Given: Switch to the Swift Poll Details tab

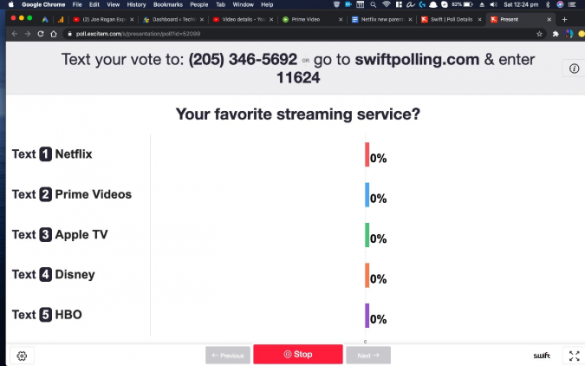Looking at the screenshot, I should (x=451, y=19).
